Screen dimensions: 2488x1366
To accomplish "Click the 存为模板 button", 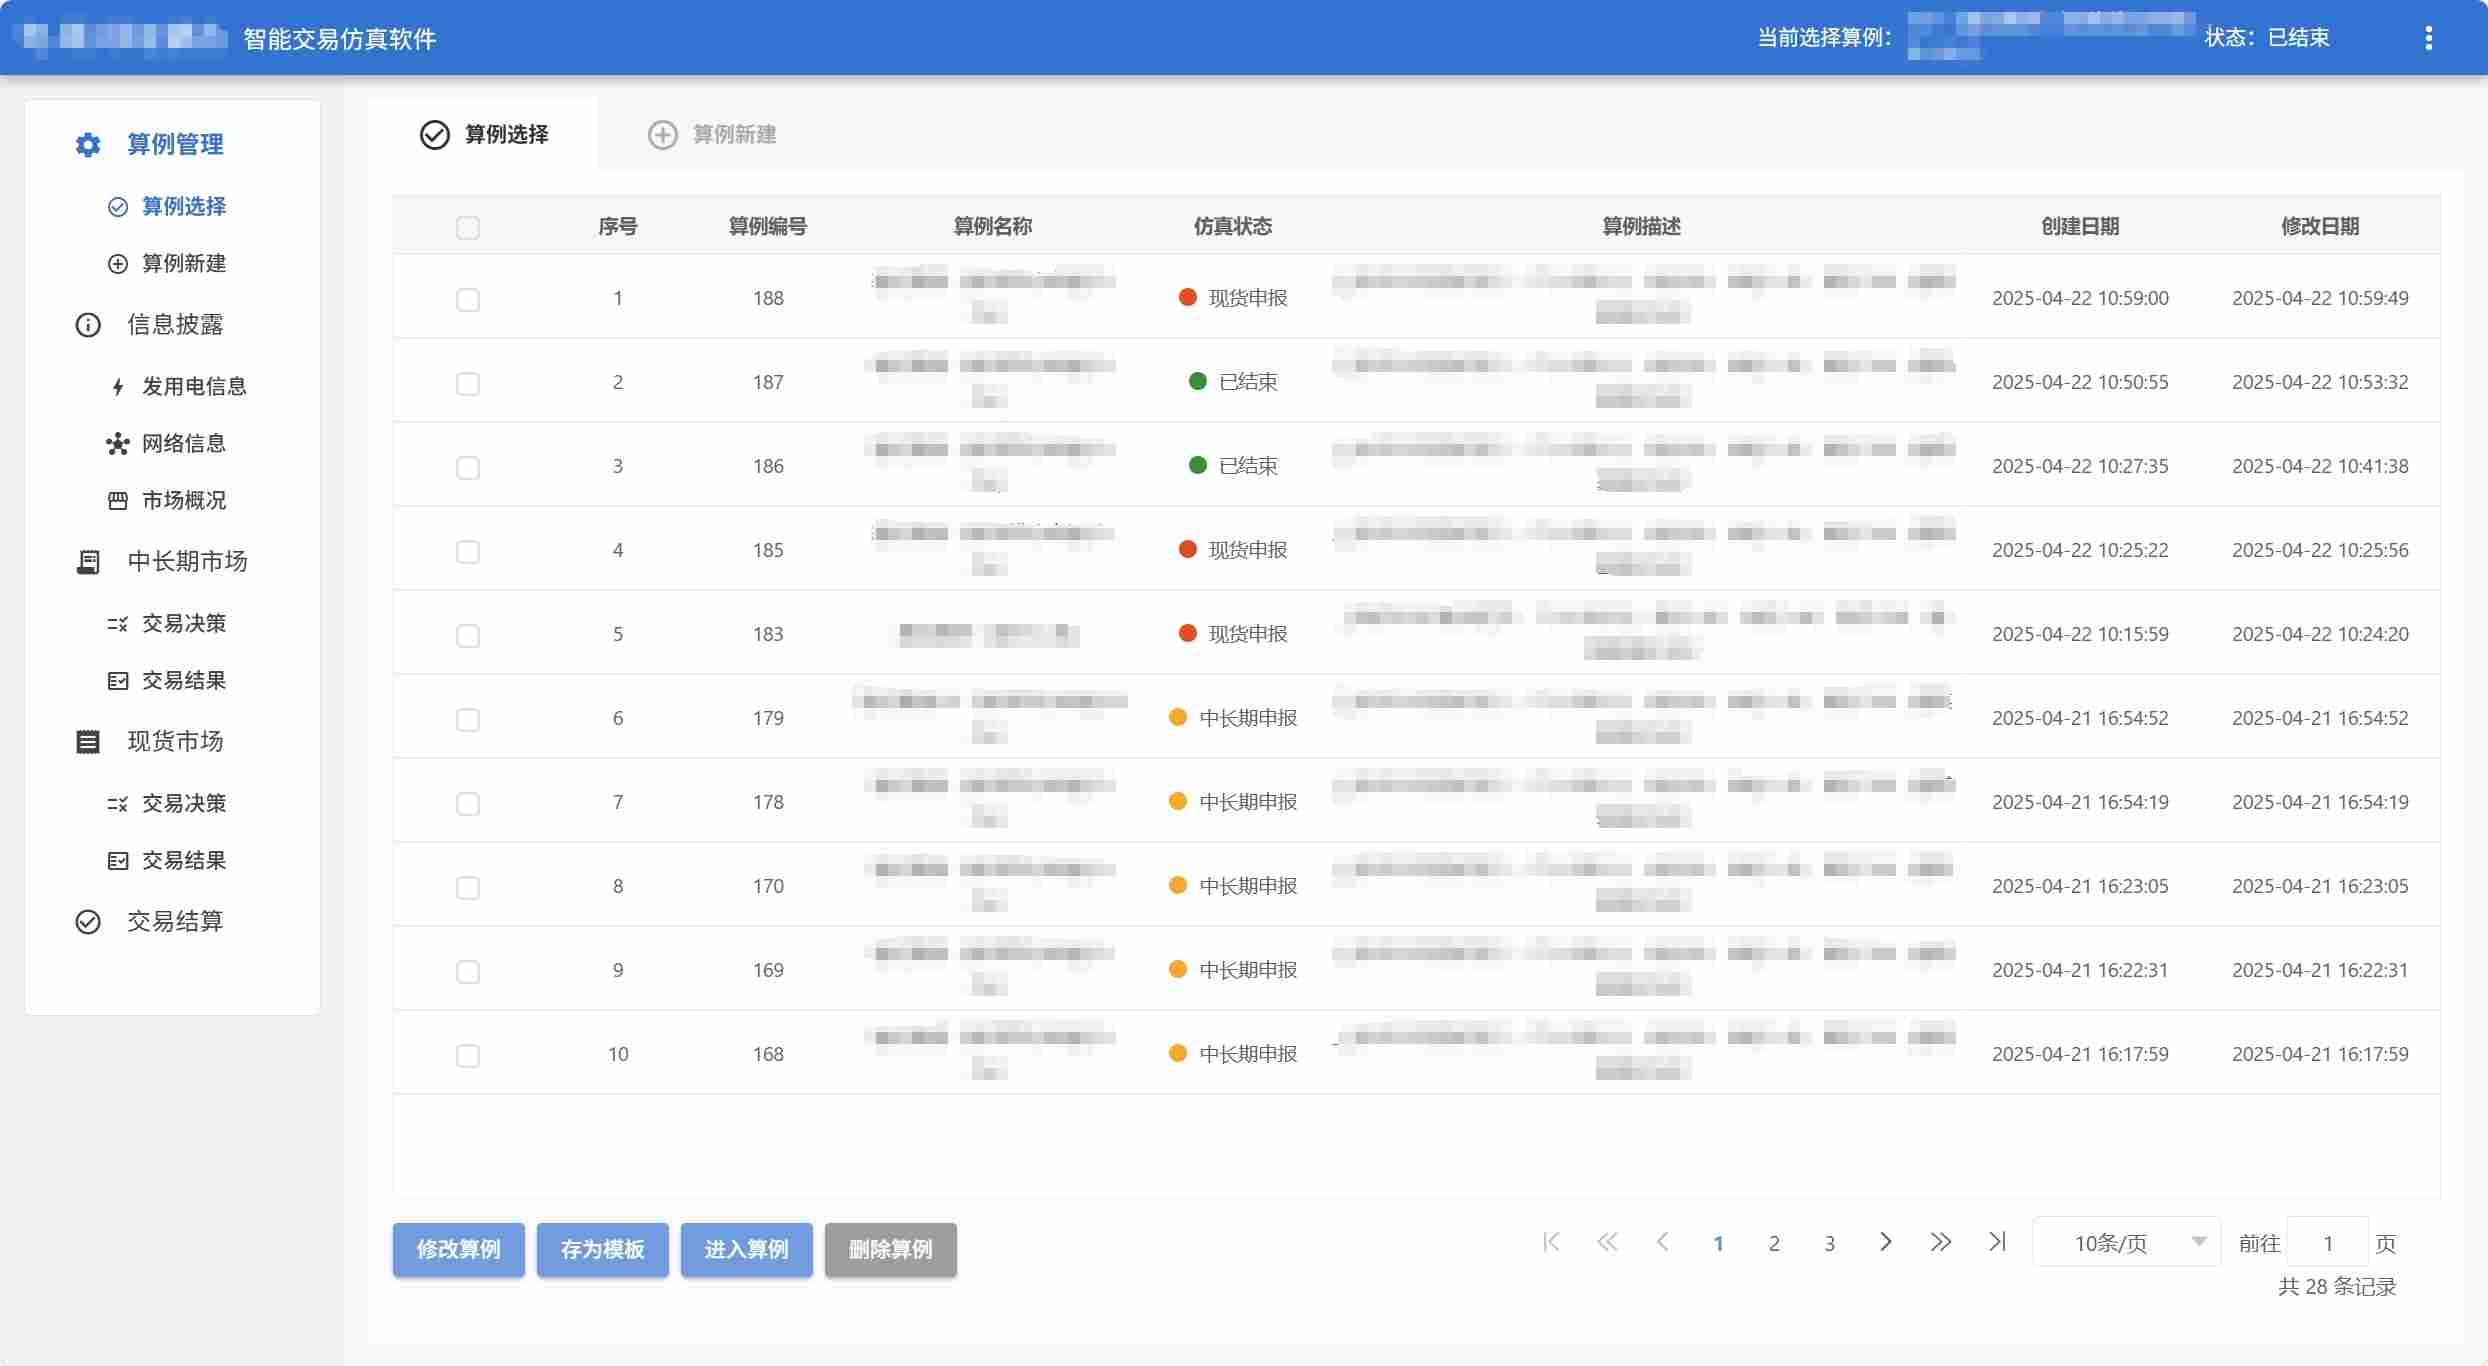I will point(603,1250).
